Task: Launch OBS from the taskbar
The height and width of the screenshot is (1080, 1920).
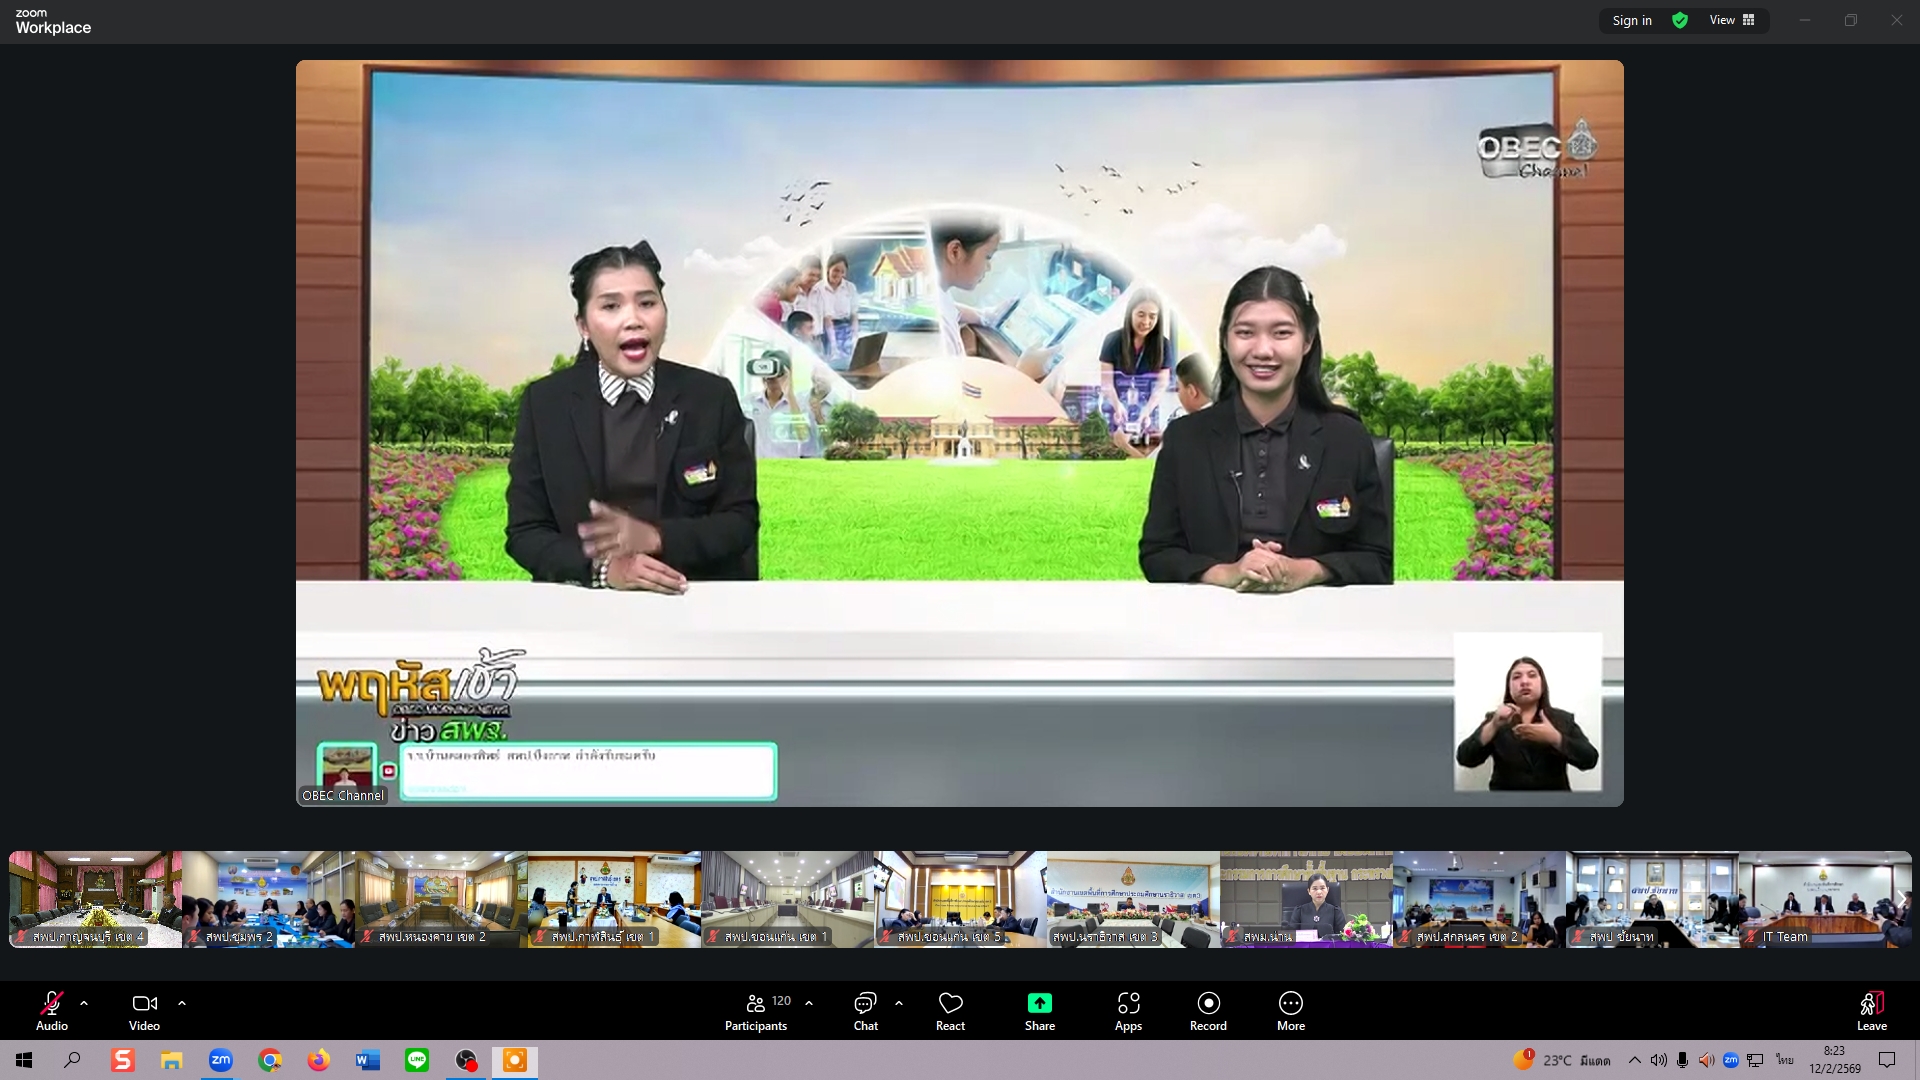Action: [466, 1061]
